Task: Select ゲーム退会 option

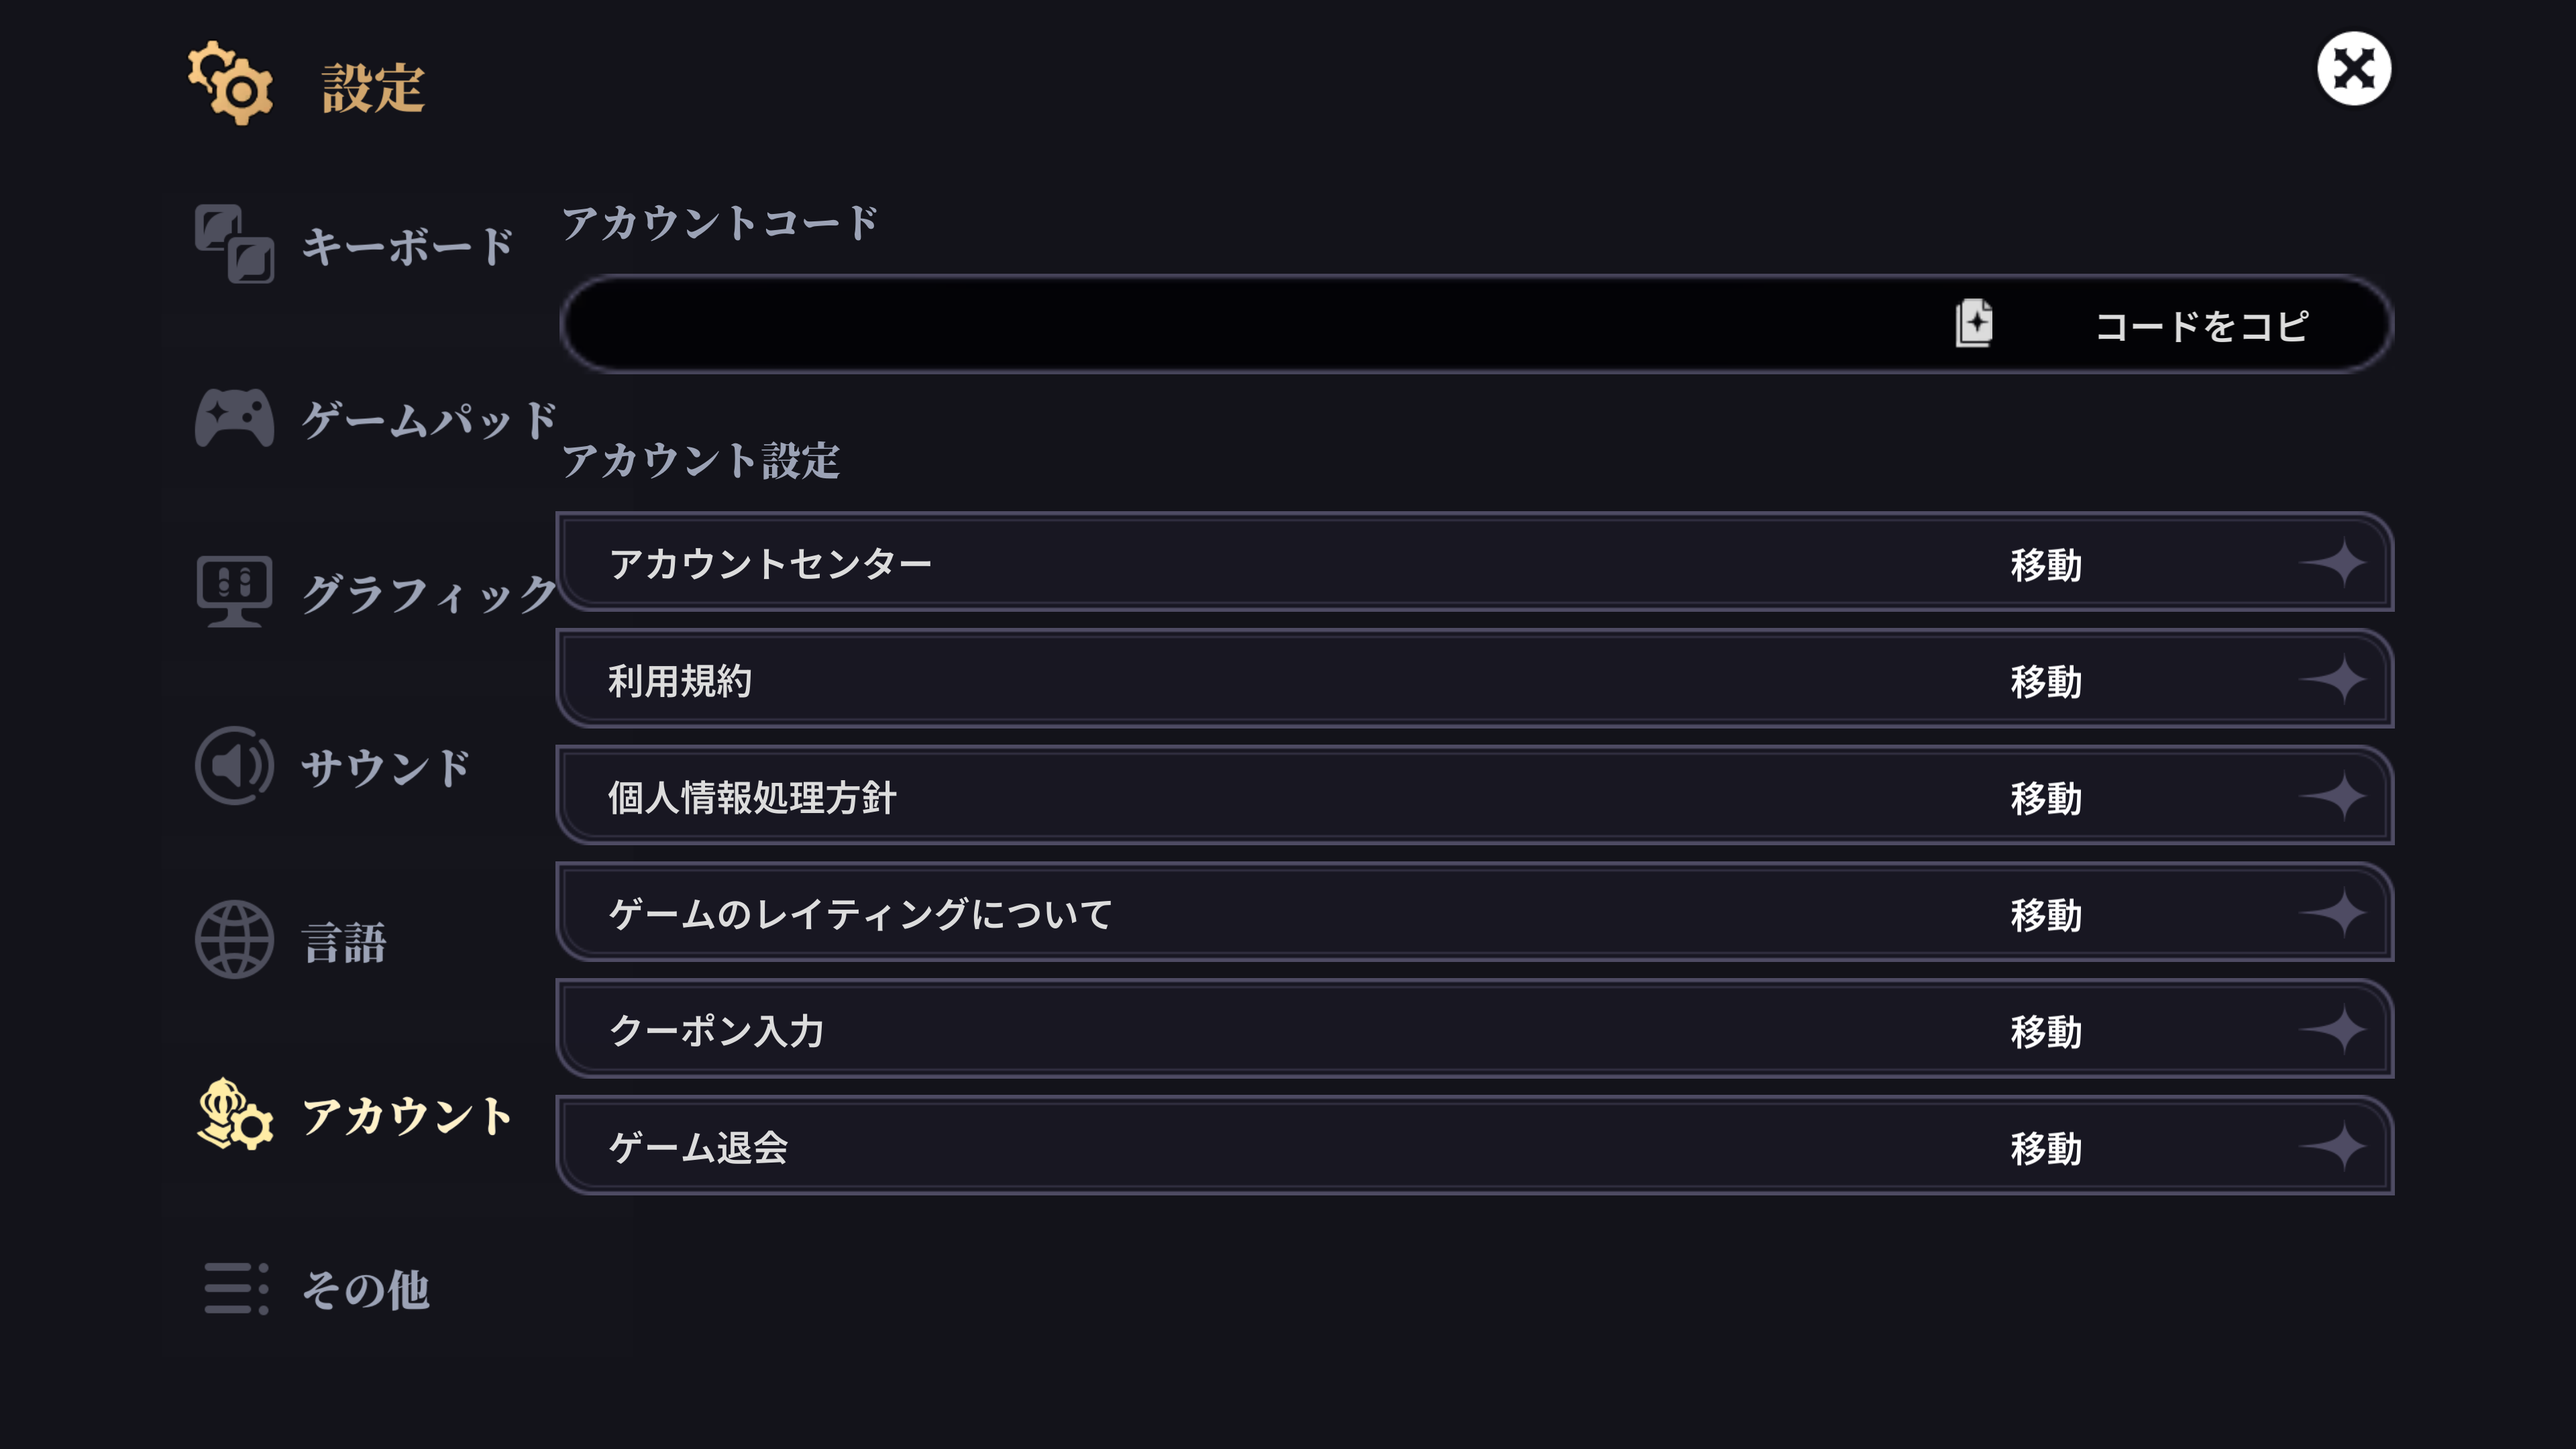Action: pyautogui.click(x=1475, y=1146)
